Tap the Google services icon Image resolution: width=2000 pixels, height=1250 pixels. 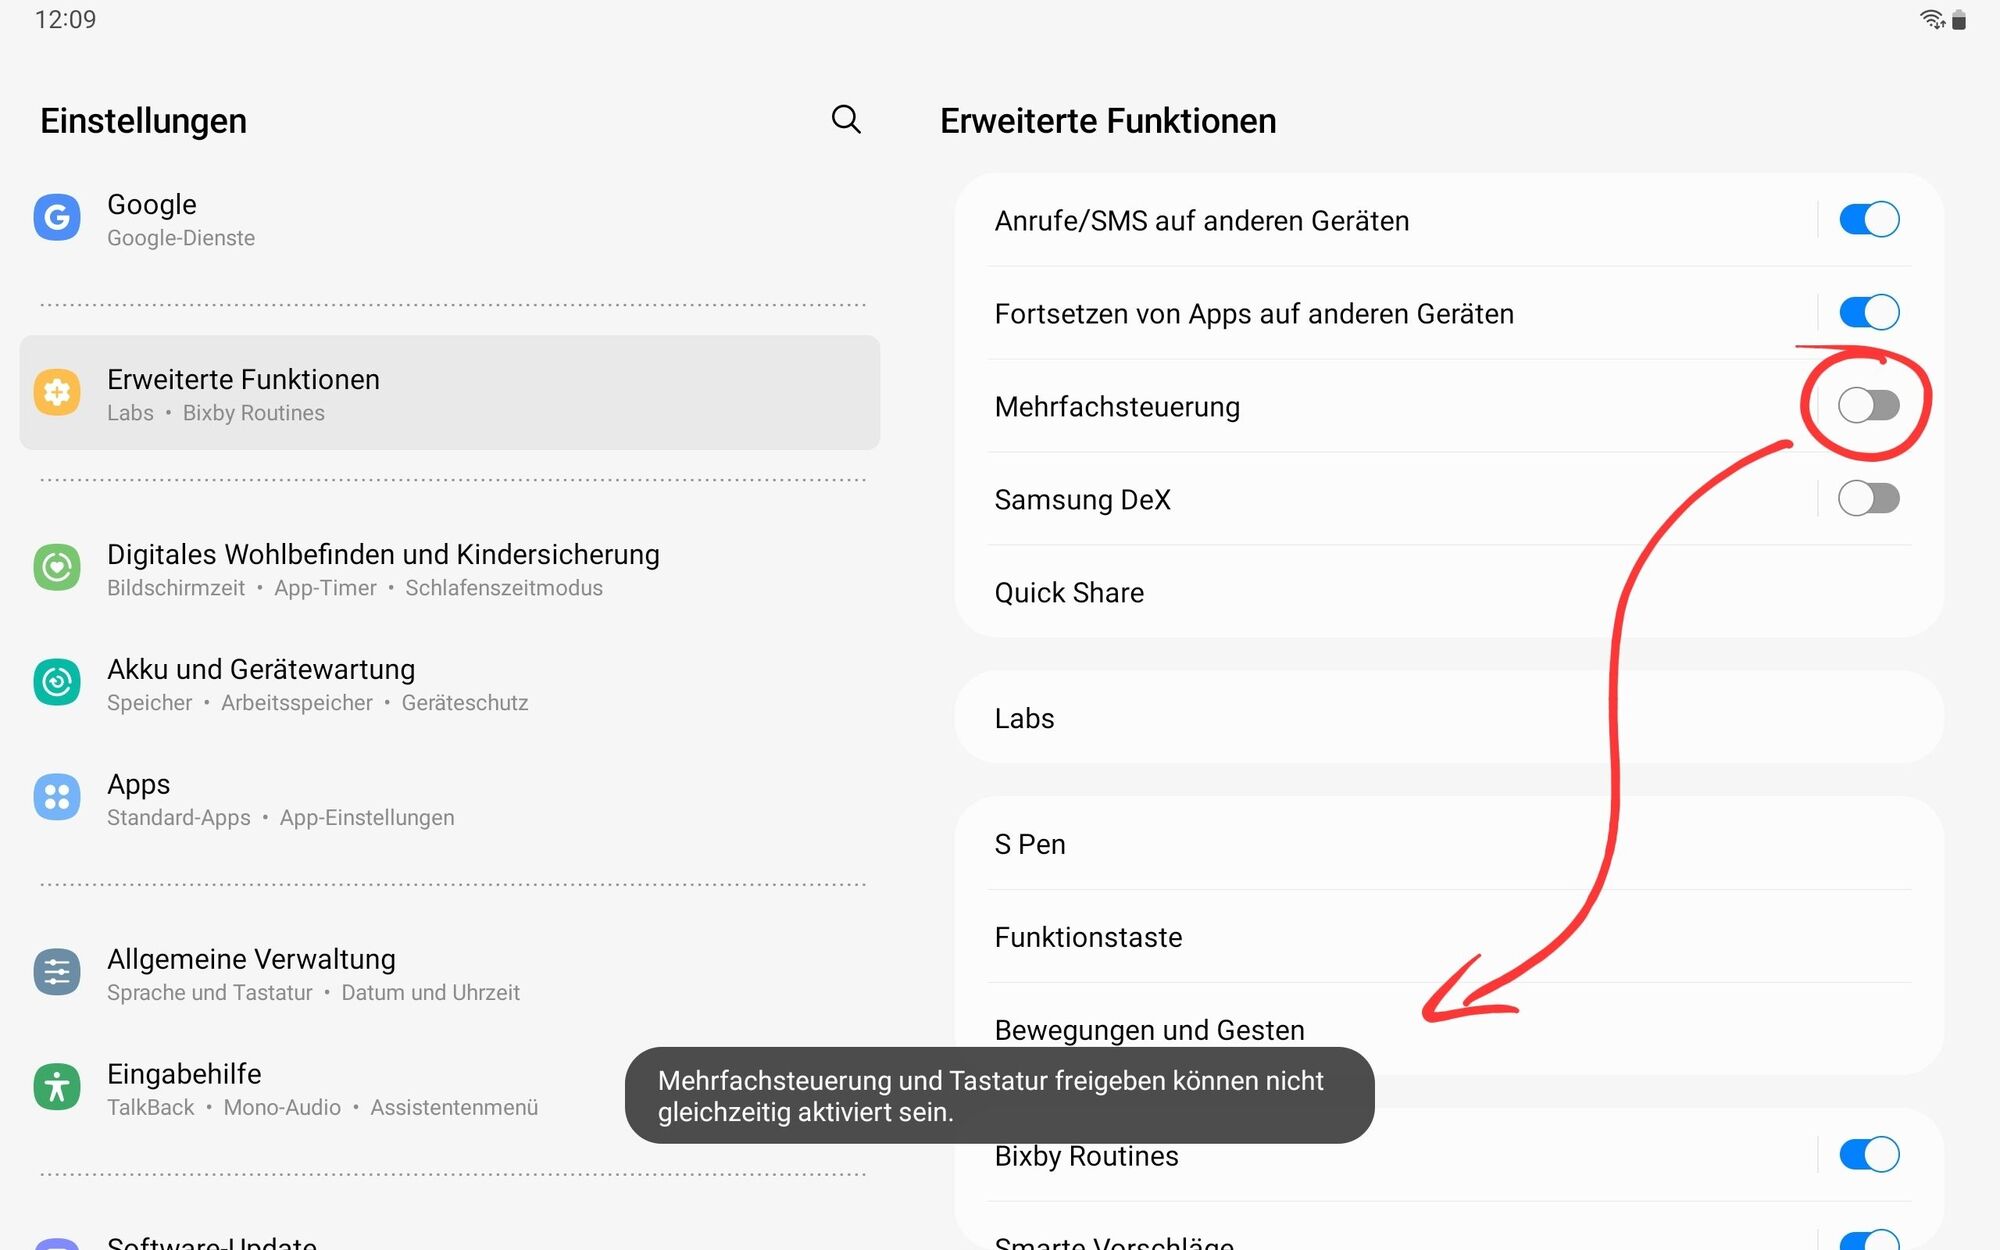[x=57, y=218]
